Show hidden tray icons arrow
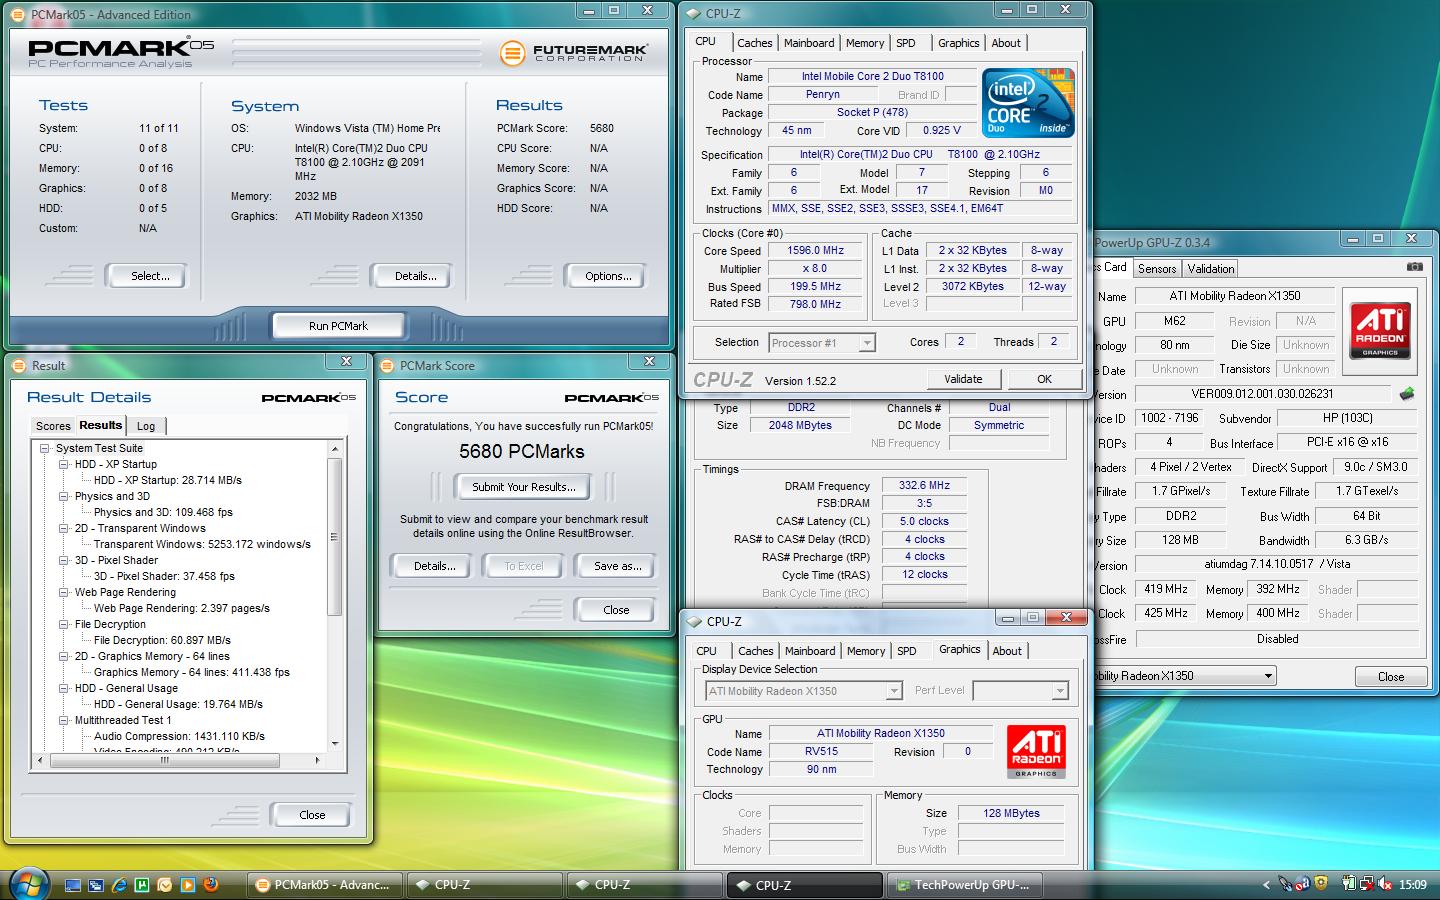Viewport: 1440px width, 900px height. [1266, 885]
